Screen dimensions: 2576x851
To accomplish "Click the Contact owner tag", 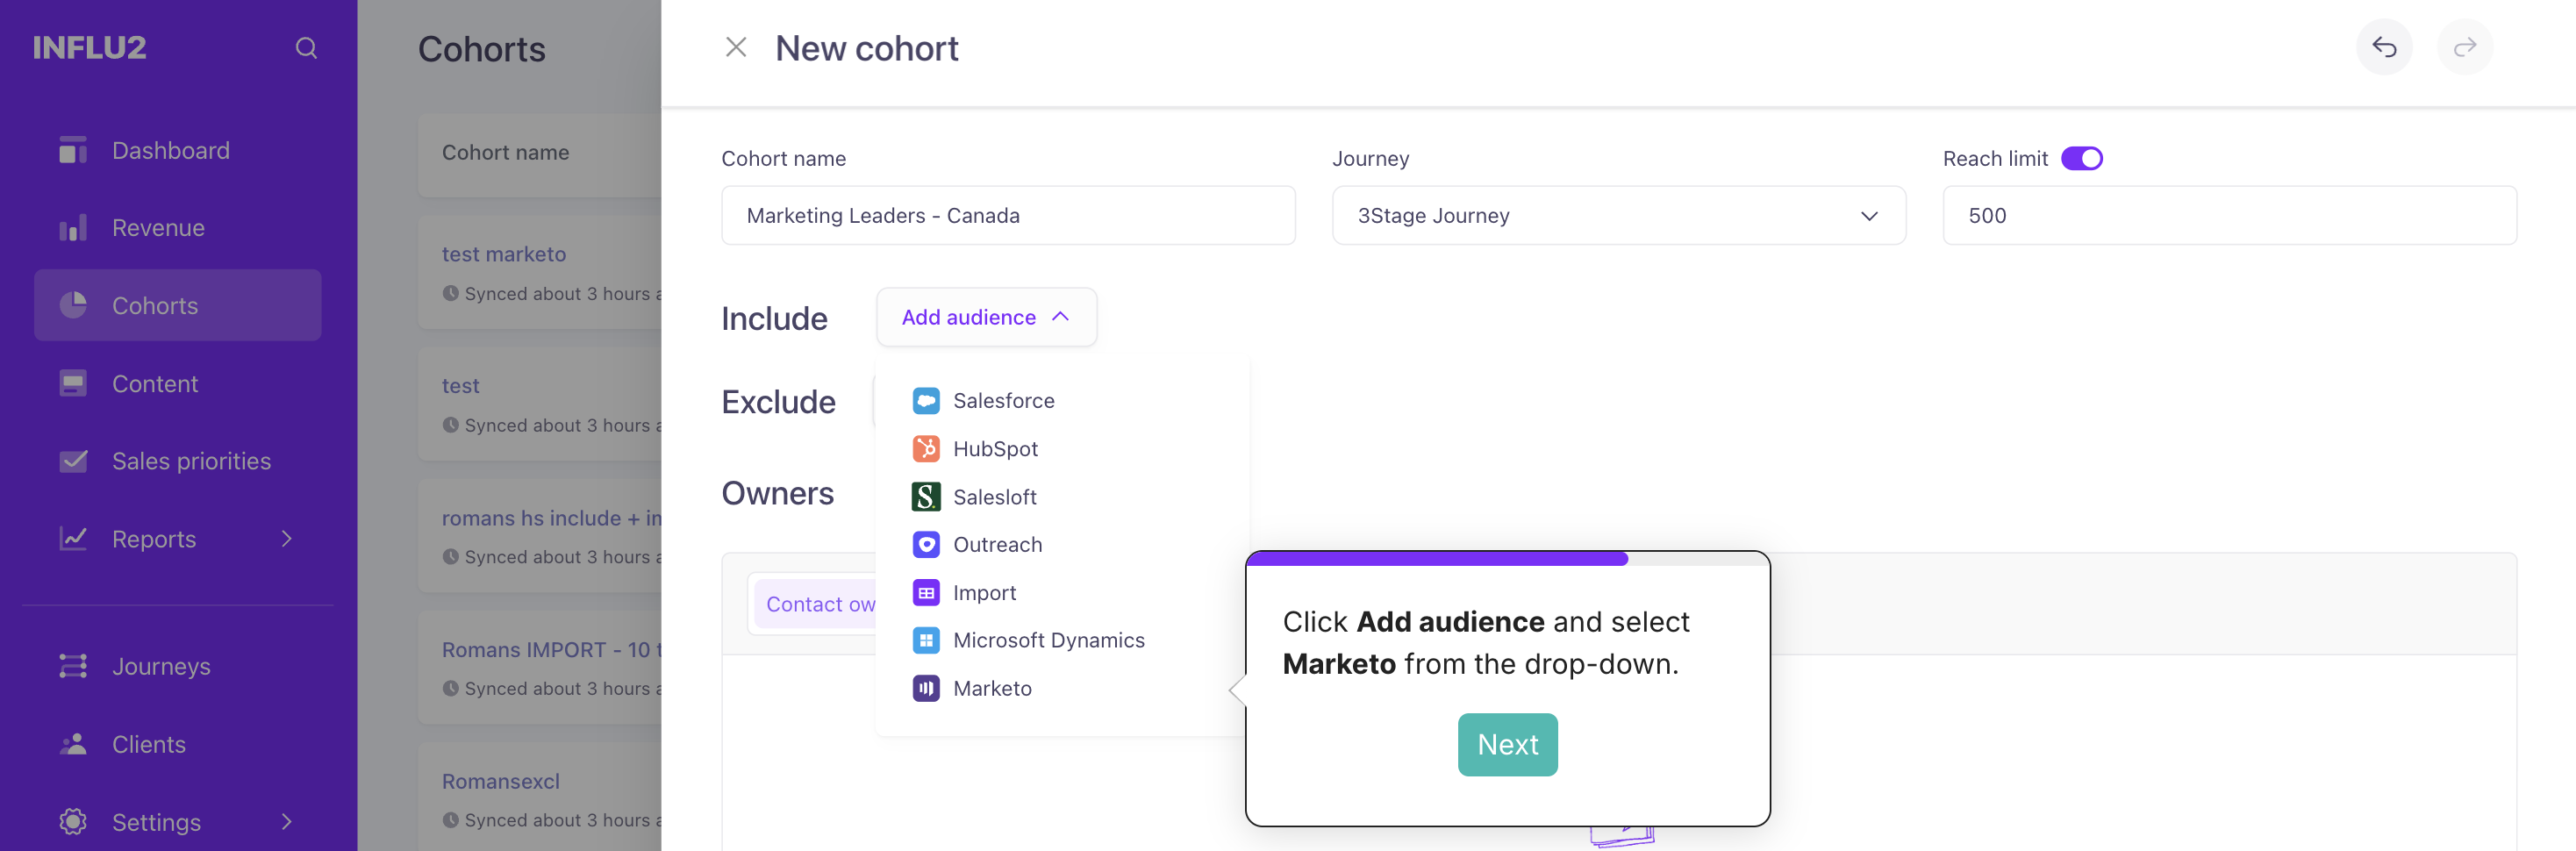I will (816, 604).
